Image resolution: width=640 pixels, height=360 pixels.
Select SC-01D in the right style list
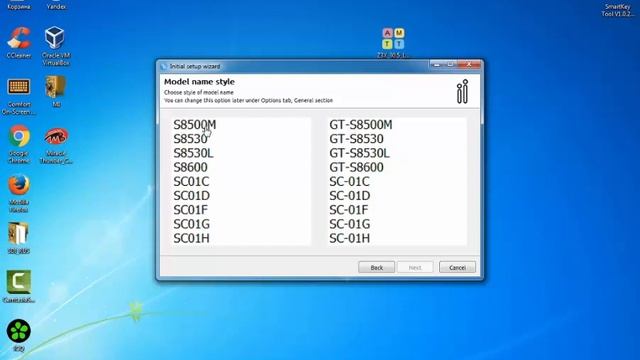(350, 196)
